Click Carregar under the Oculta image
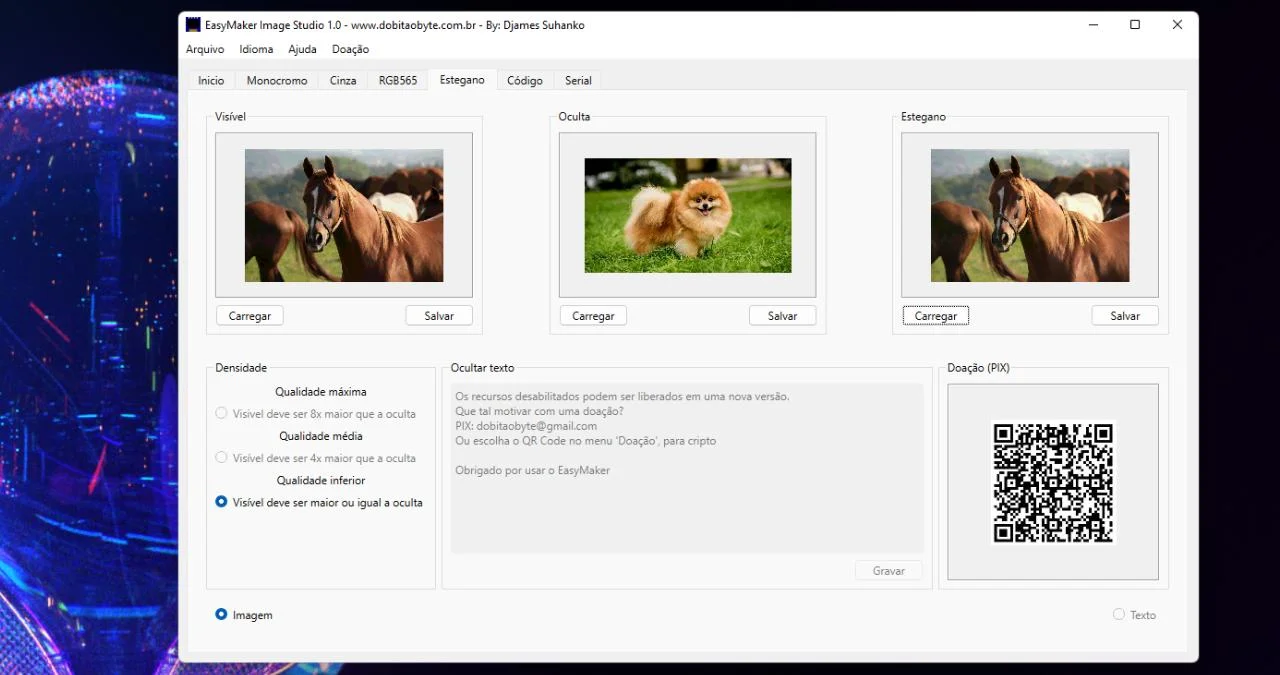 point(593,316)
